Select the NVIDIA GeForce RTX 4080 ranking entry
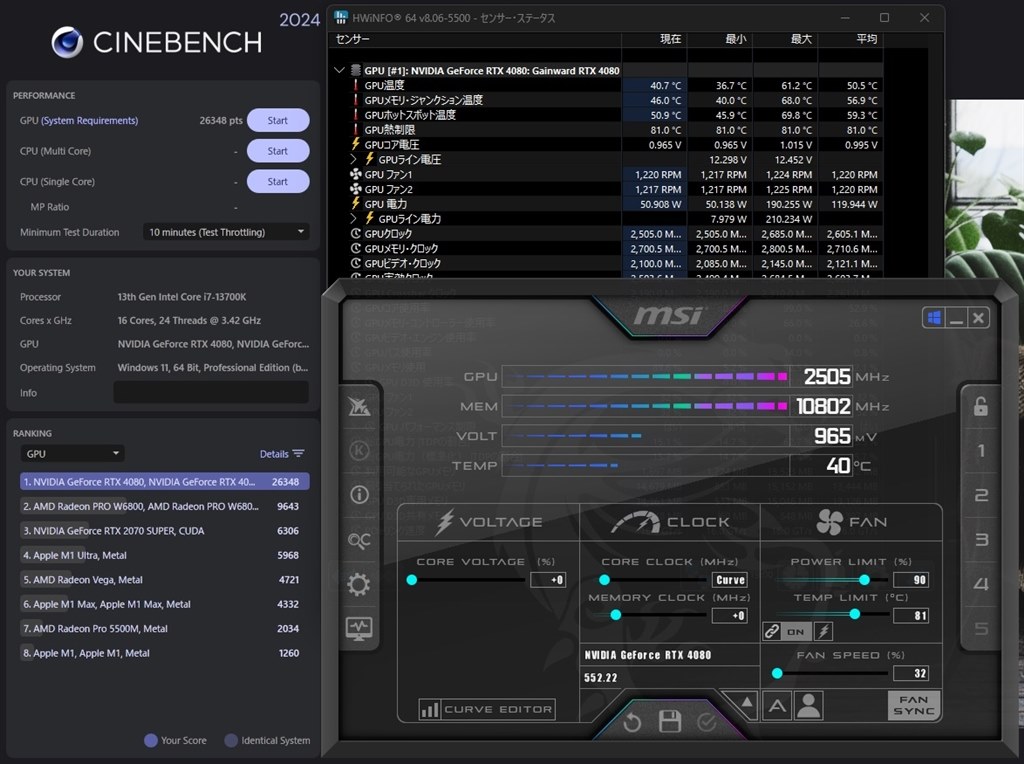Image resolution: width=1024 pixels, height=764 pixels. (165, 482)
